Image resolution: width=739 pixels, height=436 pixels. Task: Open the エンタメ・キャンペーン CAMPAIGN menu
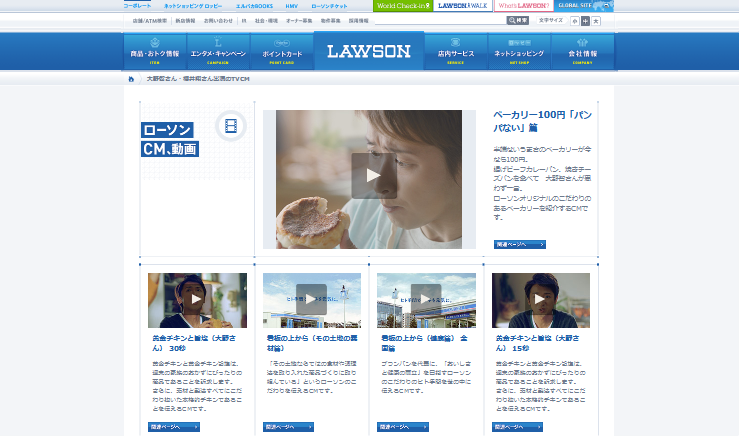click(218, 52)
